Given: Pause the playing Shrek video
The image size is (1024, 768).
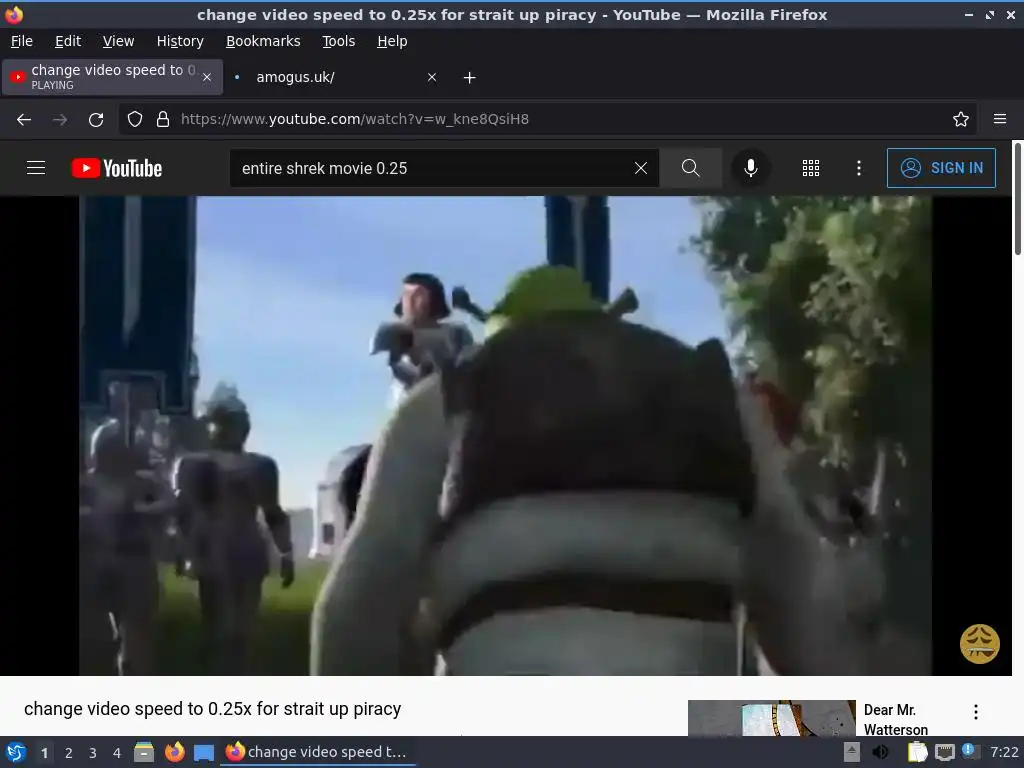Looking at the screenshot, I should point(505,436).
